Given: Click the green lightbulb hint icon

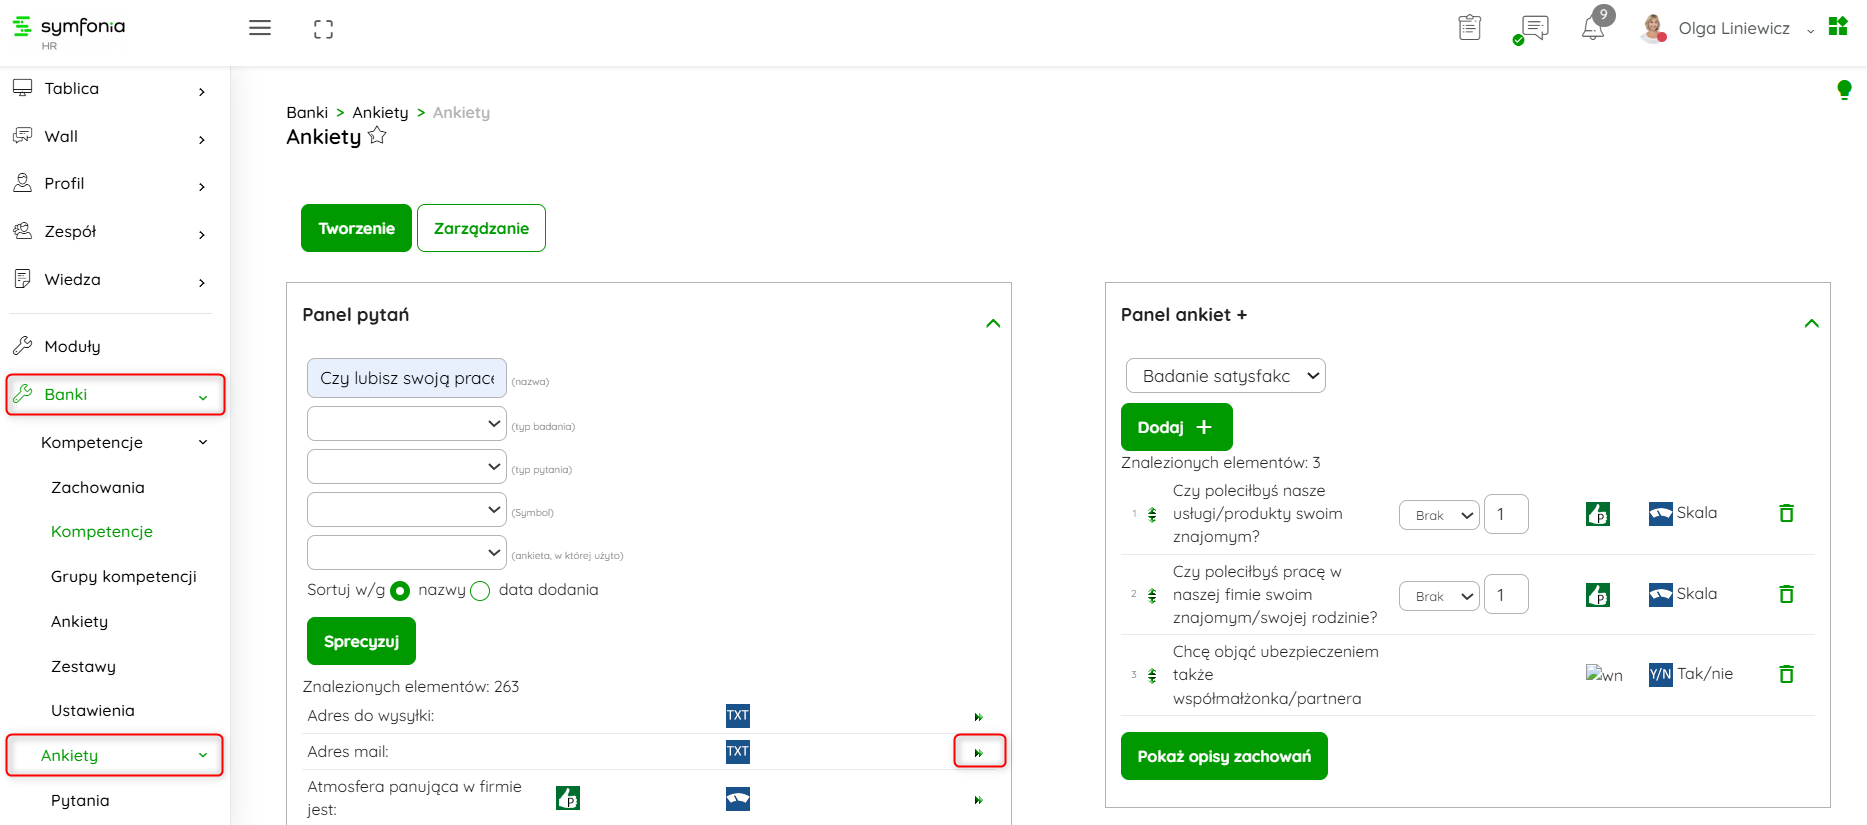Looking at the screenshot, I should point(1844,90).
